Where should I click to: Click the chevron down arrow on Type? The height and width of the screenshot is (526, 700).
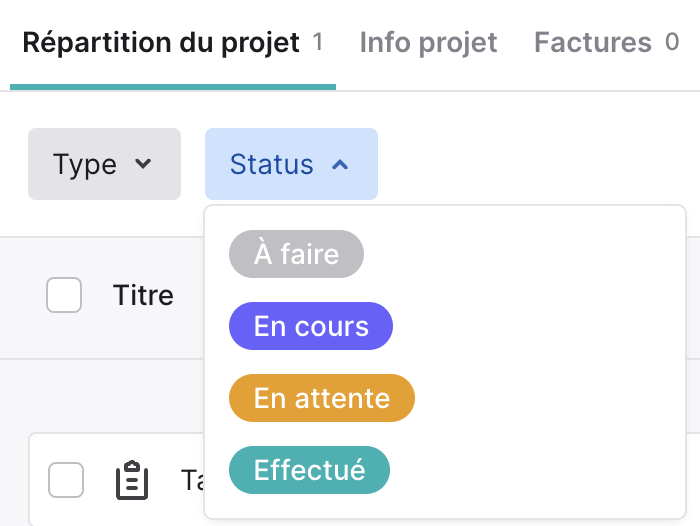[143, 164]
